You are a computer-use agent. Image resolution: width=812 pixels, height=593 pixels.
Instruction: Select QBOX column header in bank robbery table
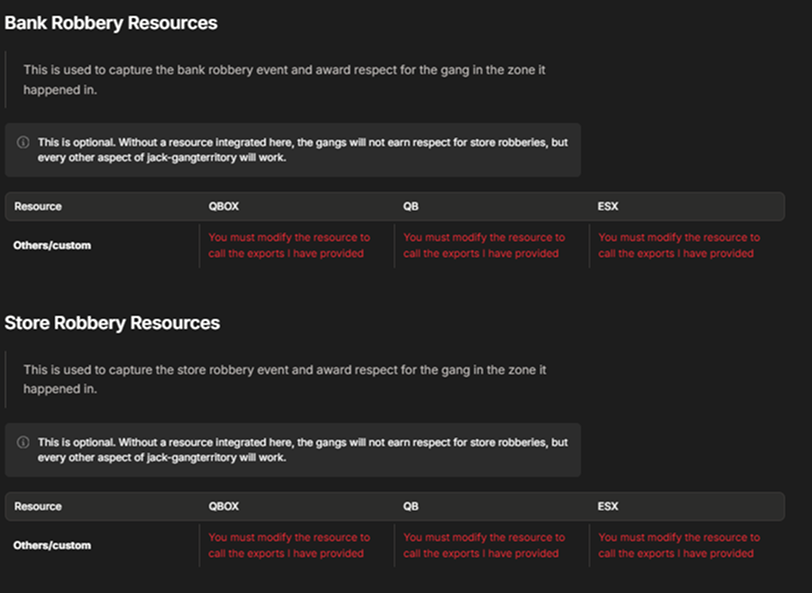[224, 206]
